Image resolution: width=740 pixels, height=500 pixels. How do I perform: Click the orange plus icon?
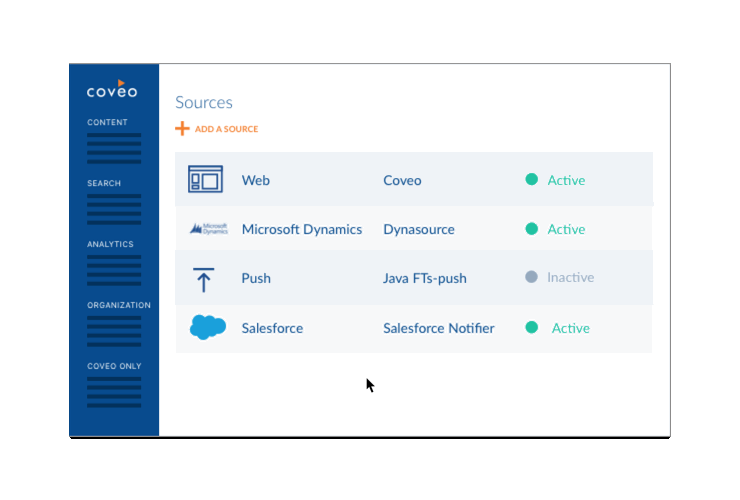[182, 128]
